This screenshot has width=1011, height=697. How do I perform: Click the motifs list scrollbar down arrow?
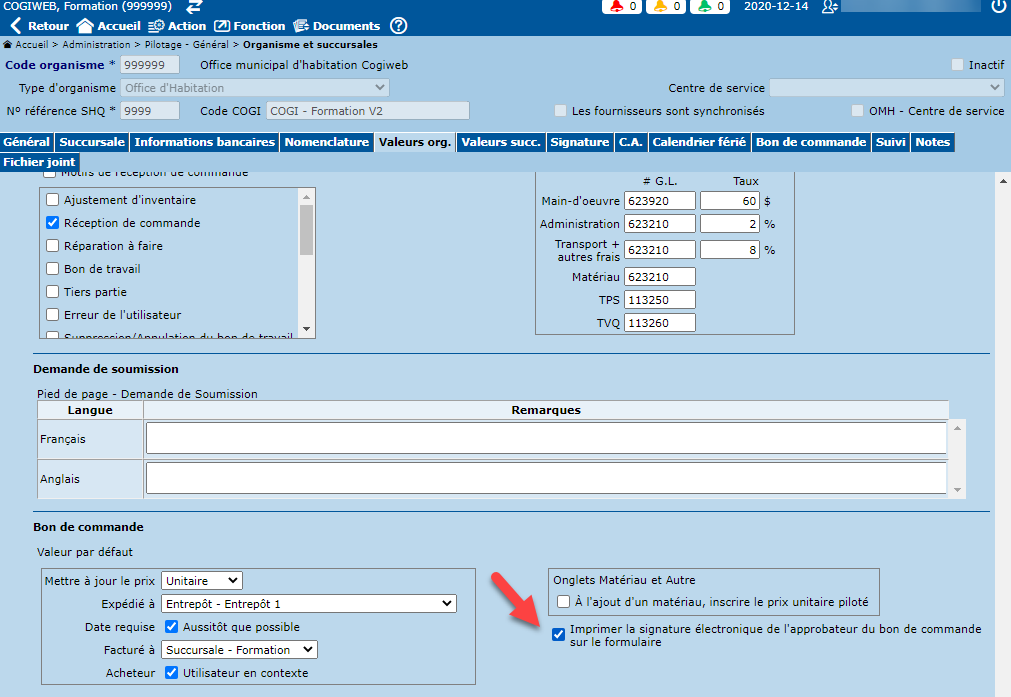pos(307,330)
